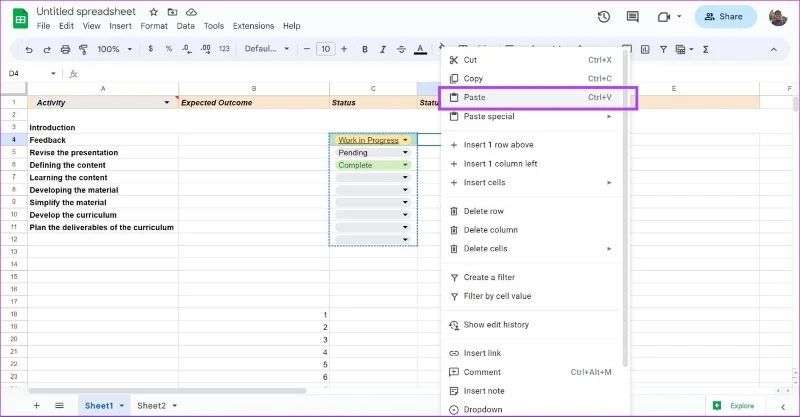Viewport: 800px width, 417px height.
Task: Select Filter by cell value
Action: (x=532, y=296)
